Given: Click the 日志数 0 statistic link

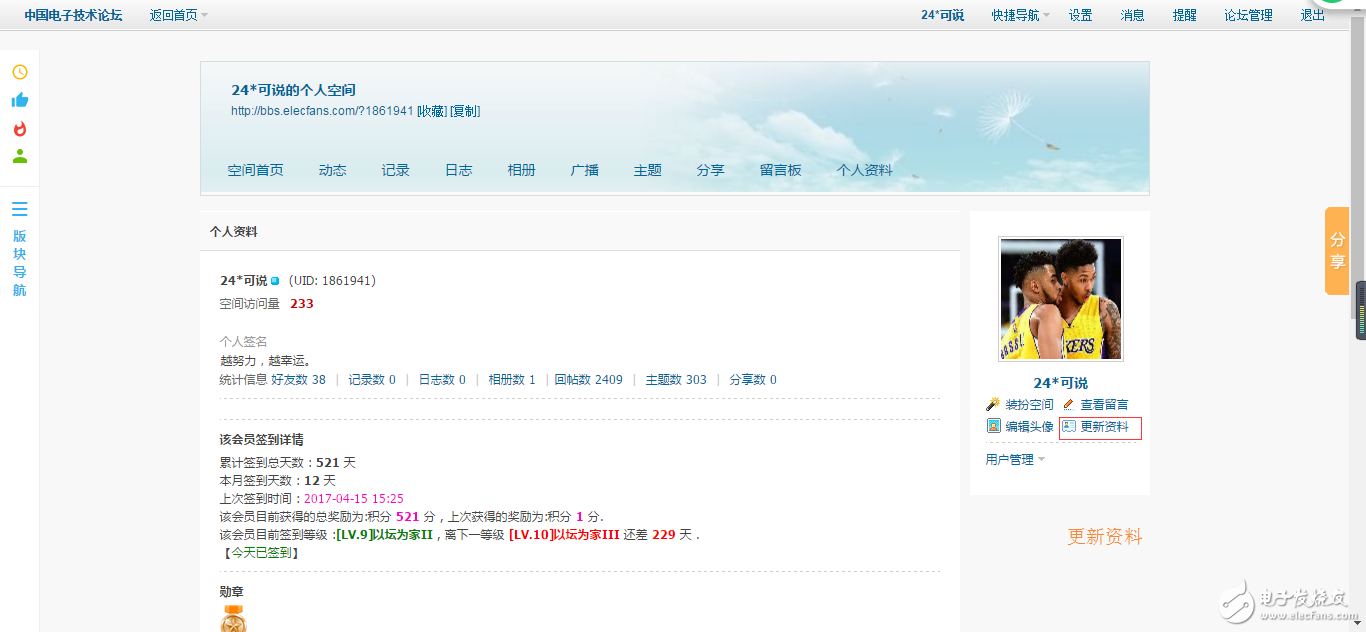Looking at the screenshot, I should (442, 380).
